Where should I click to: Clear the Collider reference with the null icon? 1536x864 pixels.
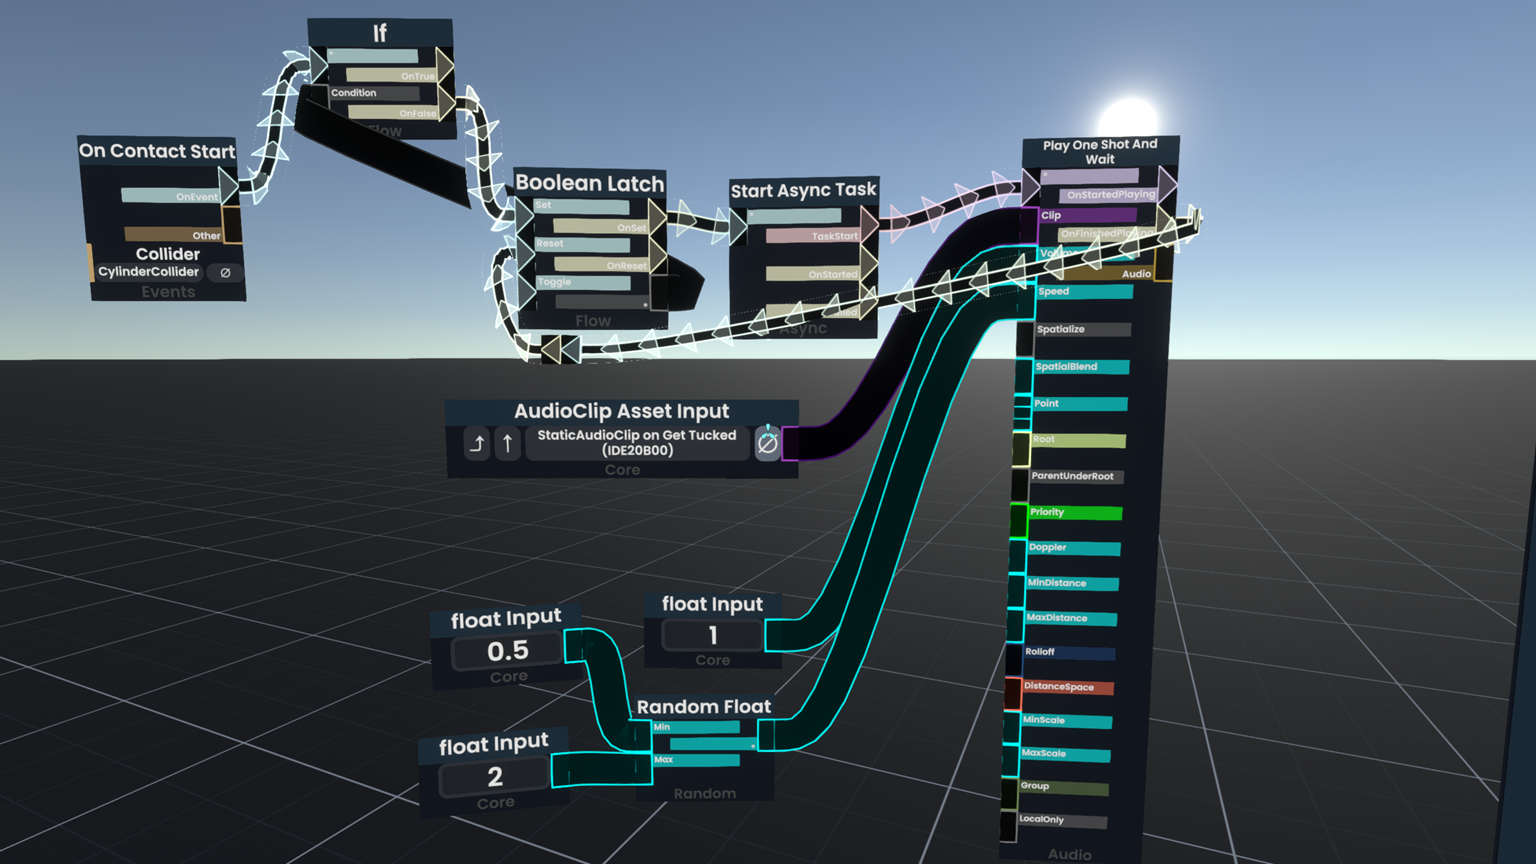[226, 272]
